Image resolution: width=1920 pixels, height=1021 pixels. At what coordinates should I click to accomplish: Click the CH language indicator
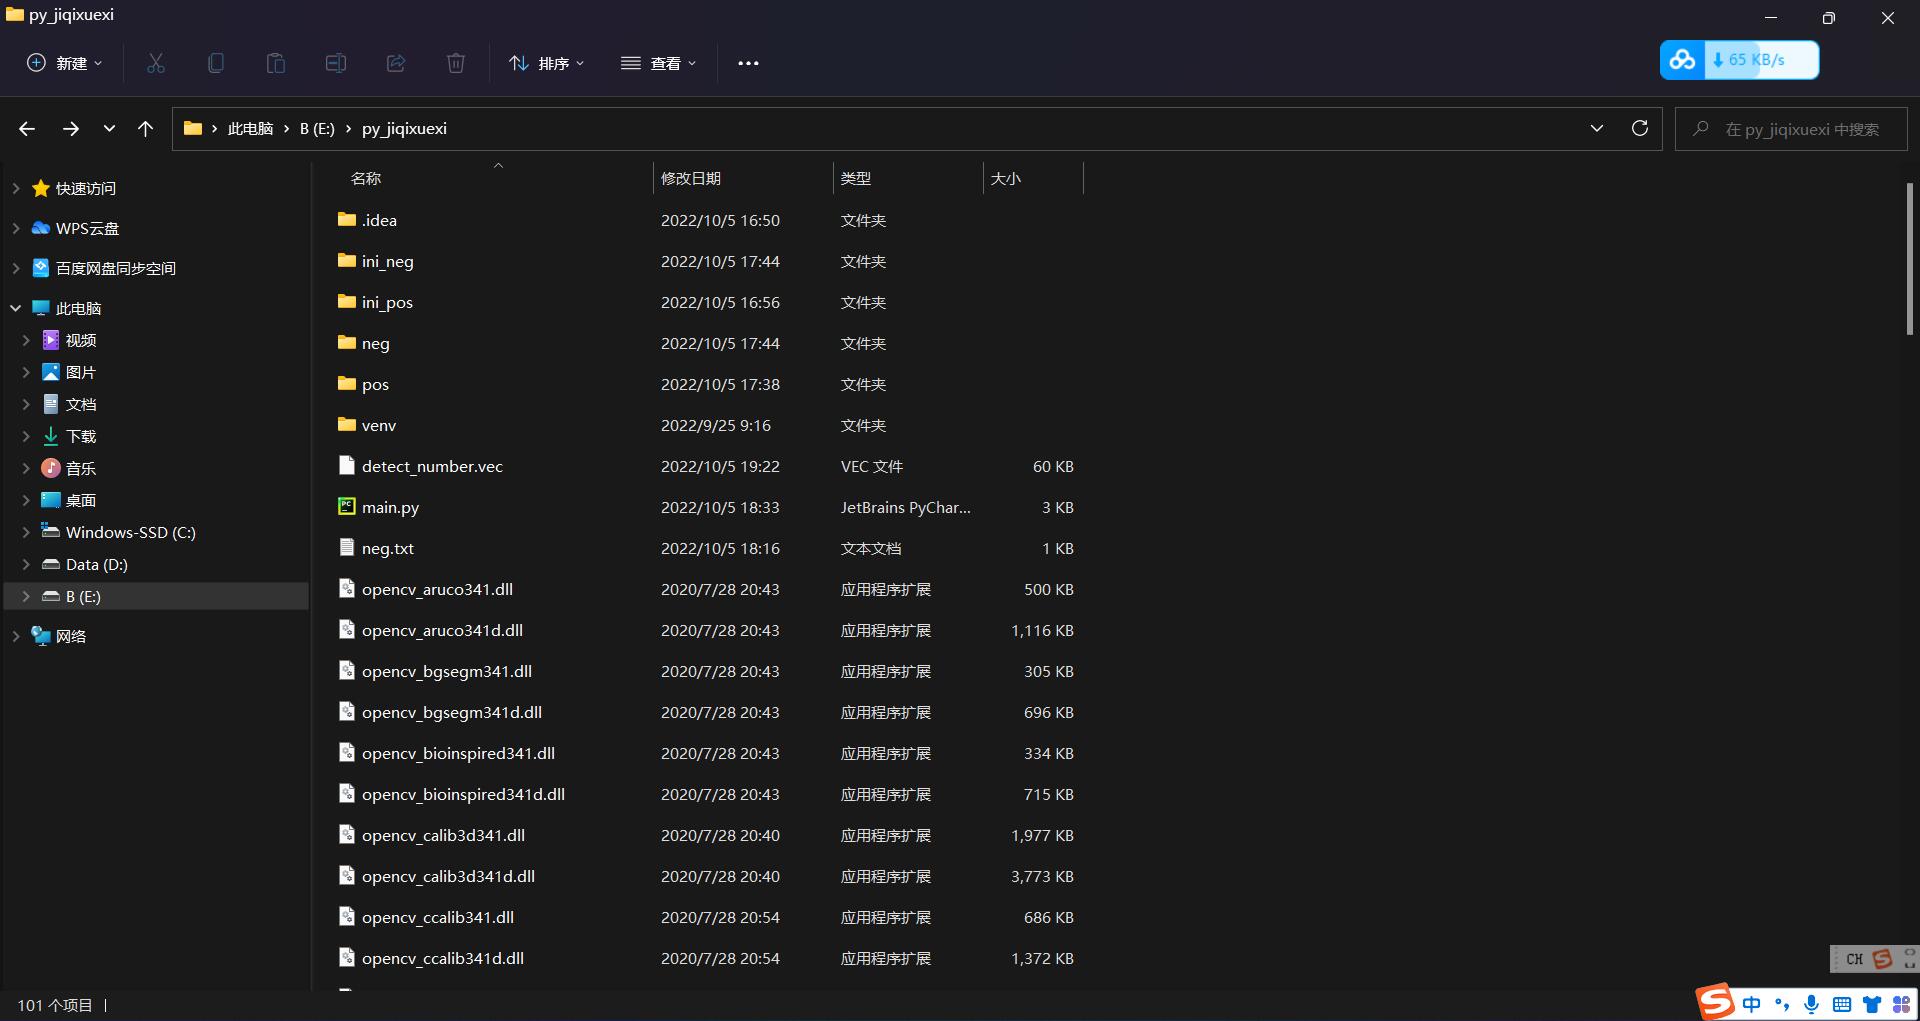click(x=1855, y=959)
